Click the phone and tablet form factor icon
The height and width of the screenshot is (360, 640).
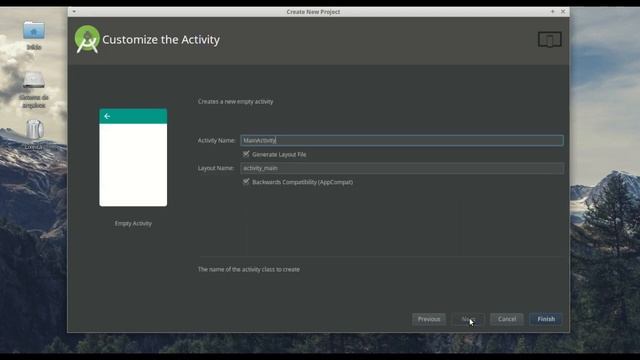coord(549,40)
